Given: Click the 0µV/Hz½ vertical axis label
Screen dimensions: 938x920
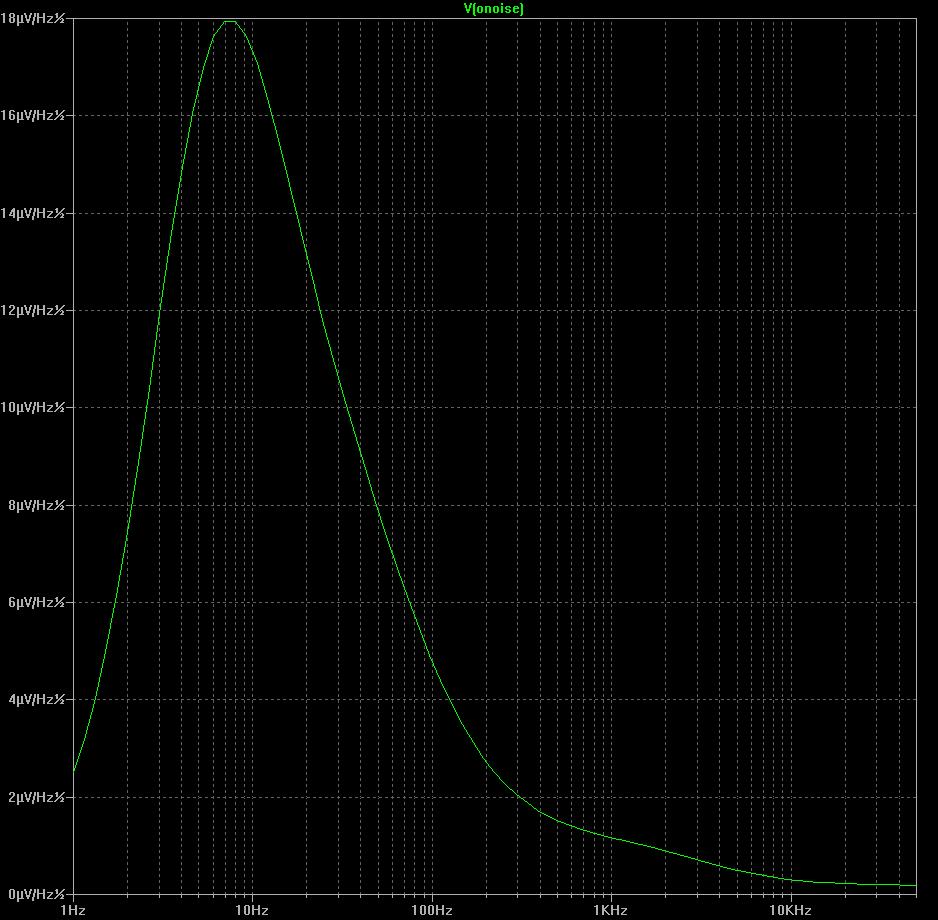Looking at the screenshot, I should click(36, 894).
